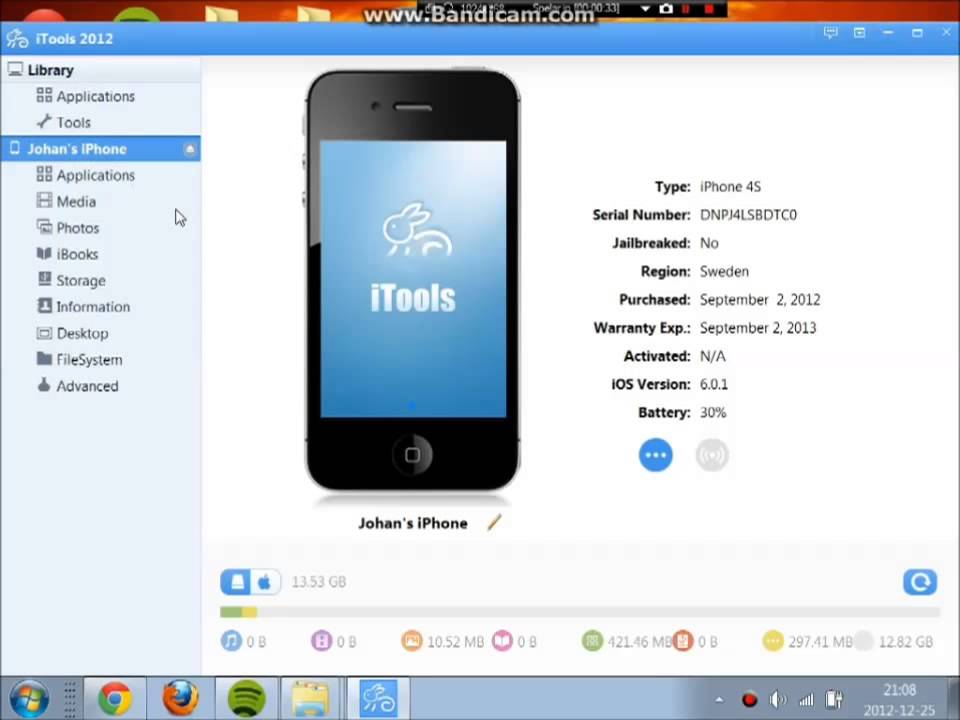Open the iBooks section
960x720 pixels.
coord(67,254)
